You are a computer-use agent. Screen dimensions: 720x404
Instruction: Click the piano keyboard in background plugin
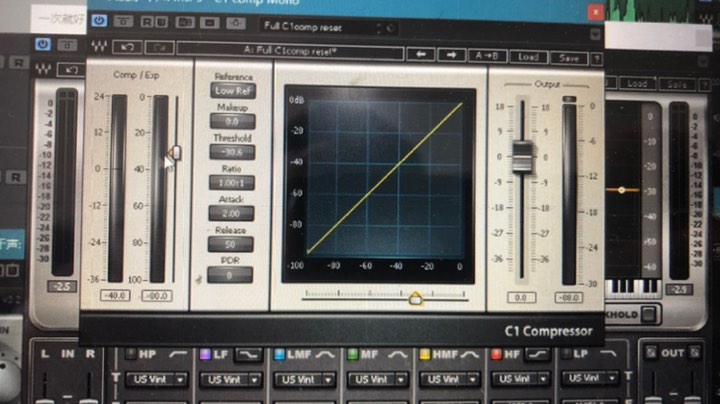tap(633, 288)
